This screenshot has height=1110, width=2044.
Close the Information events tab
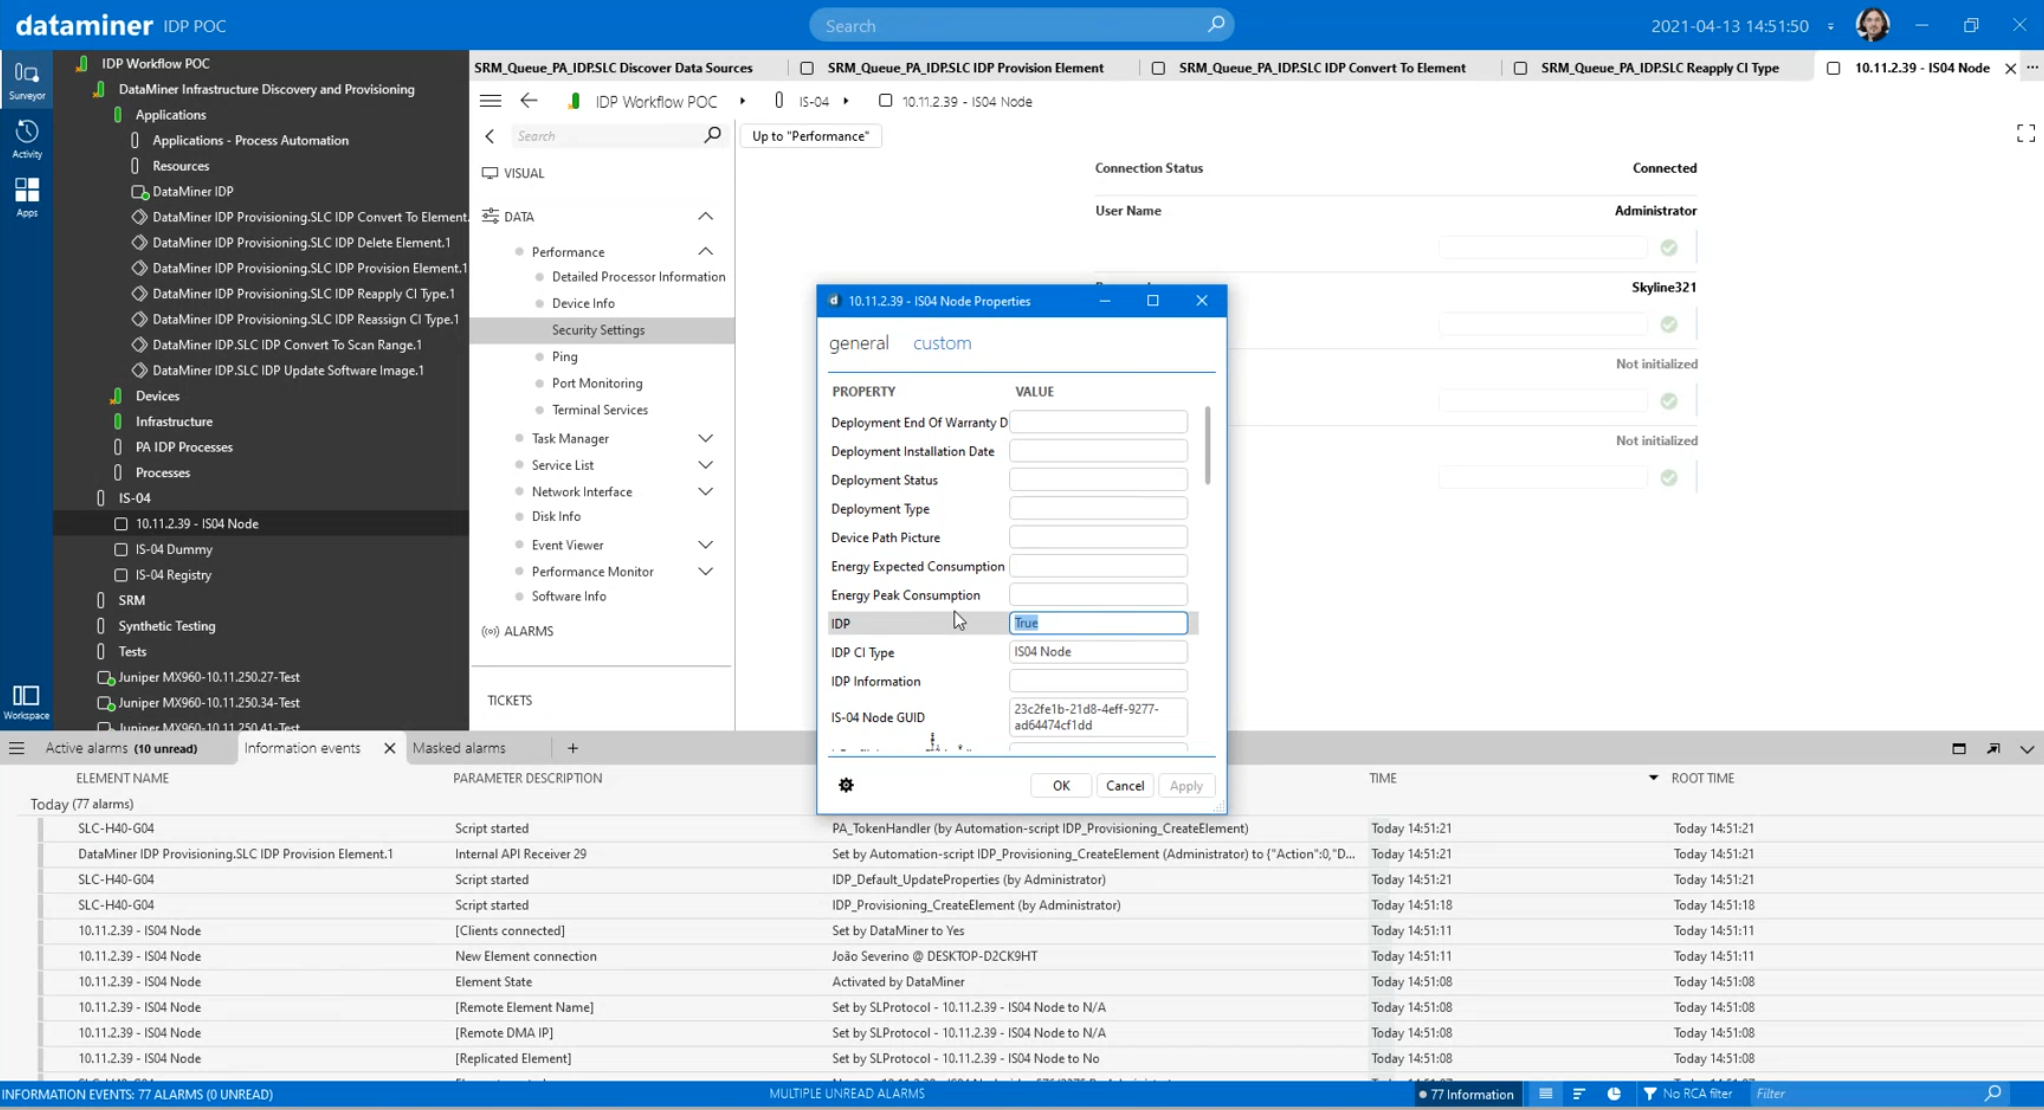coord(389,748)
